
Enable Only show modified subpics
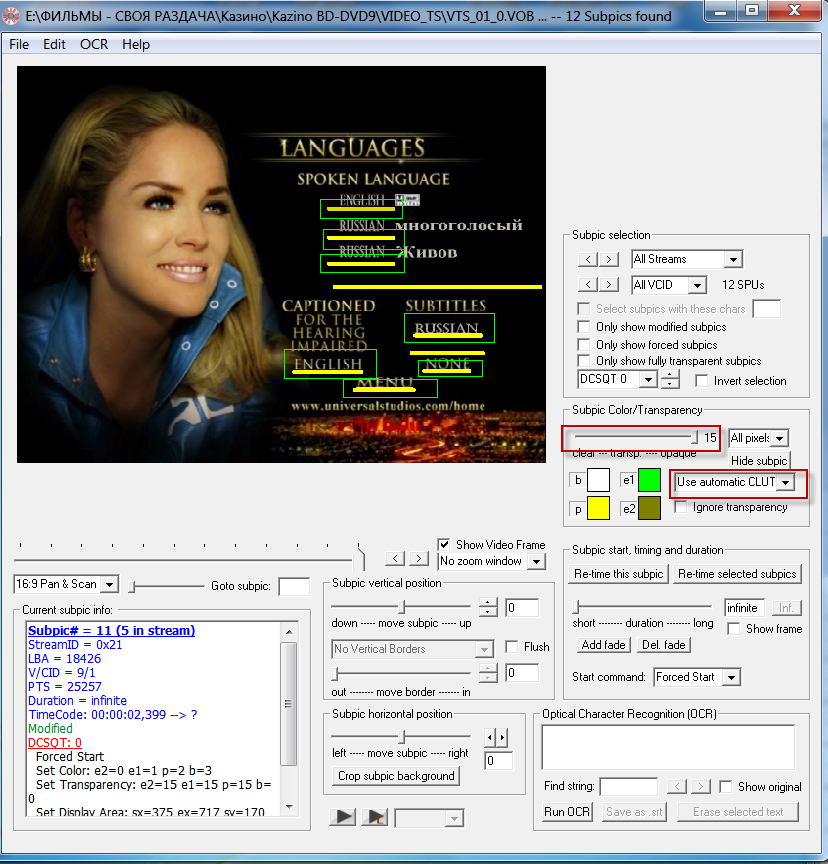click(x=583, y=327)
